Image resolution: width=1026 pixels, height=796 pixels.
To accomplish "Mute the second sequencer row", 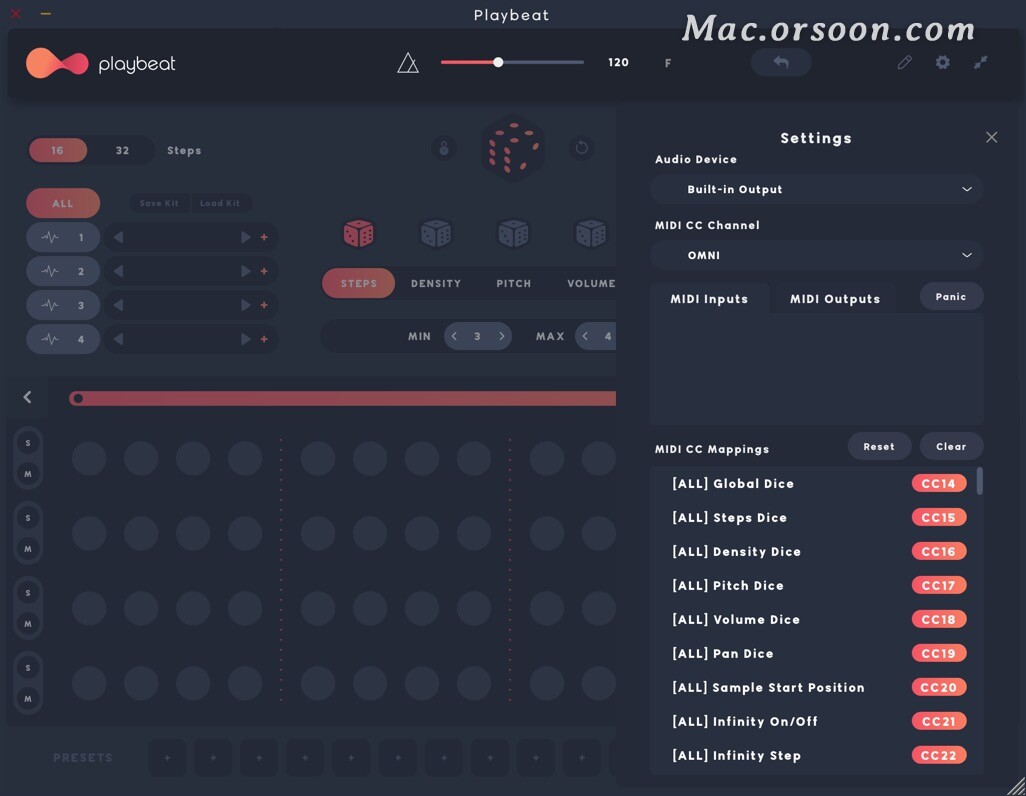I will 28,549.
